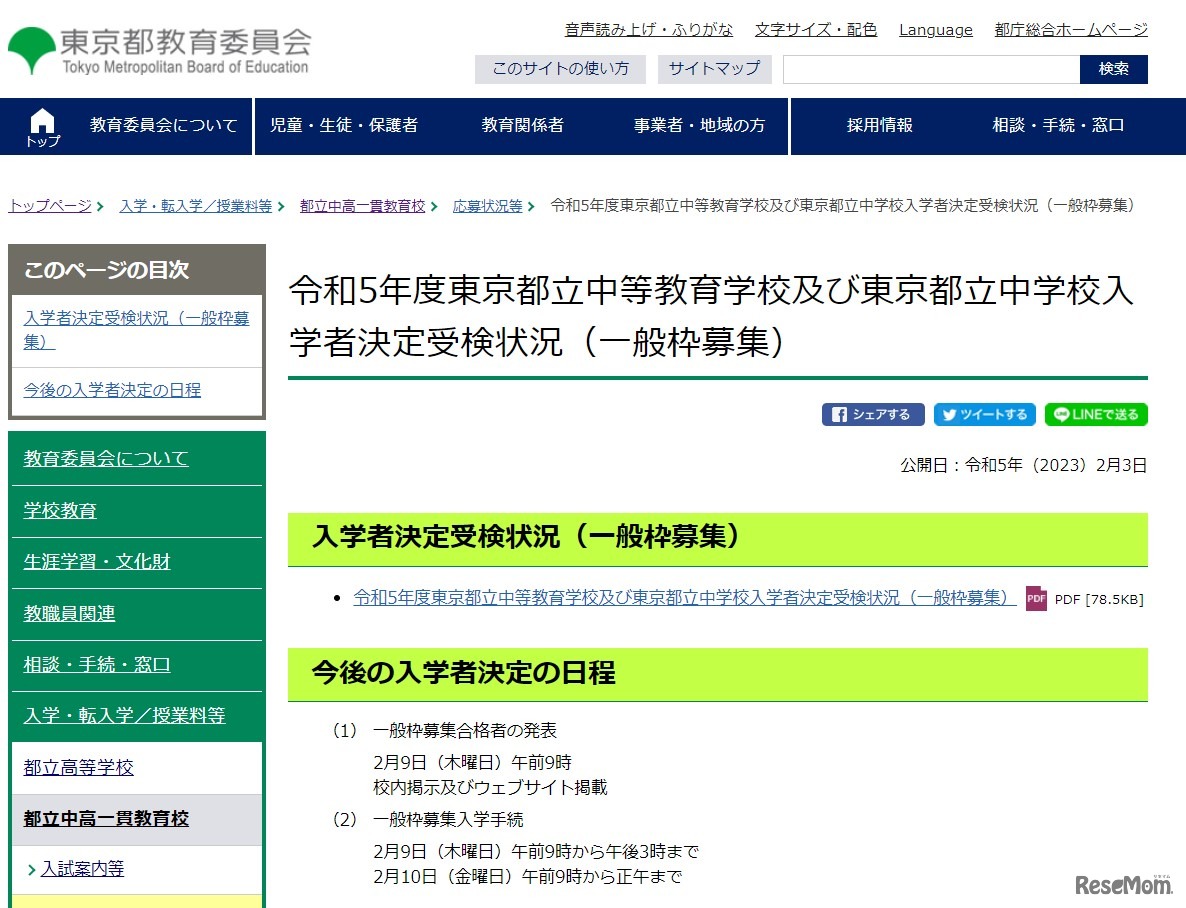Viewport: 1186px width, 908px height.
Task: Click このサイトの使い方 button
Action: pos(560,69)
